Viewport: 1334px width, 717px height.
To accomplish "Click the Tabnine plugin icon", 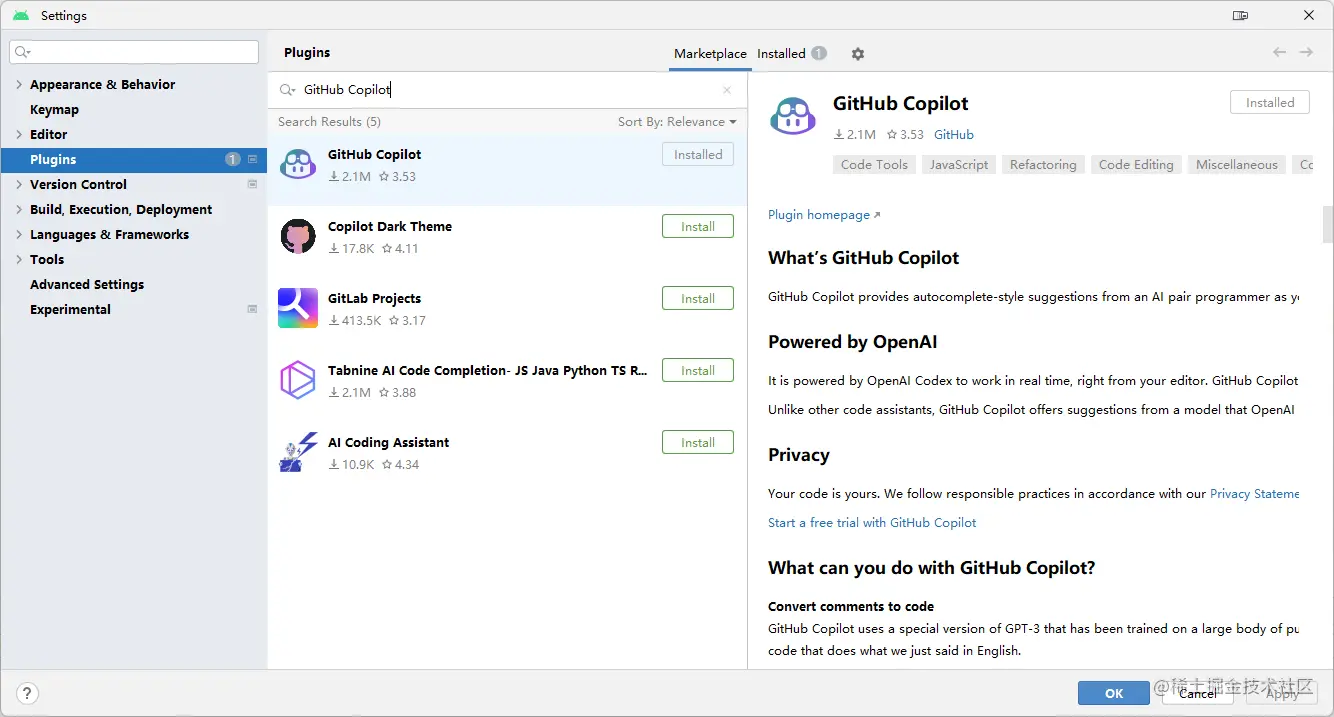I will pos(298,380).
